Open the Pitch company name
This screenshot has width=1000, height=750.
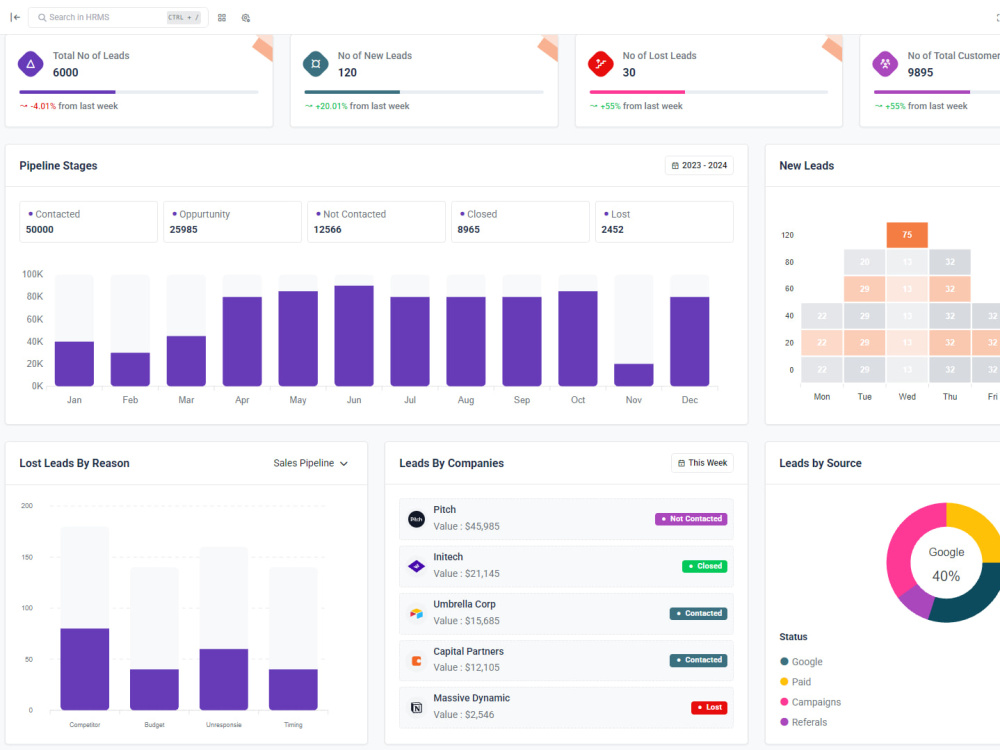445,510
